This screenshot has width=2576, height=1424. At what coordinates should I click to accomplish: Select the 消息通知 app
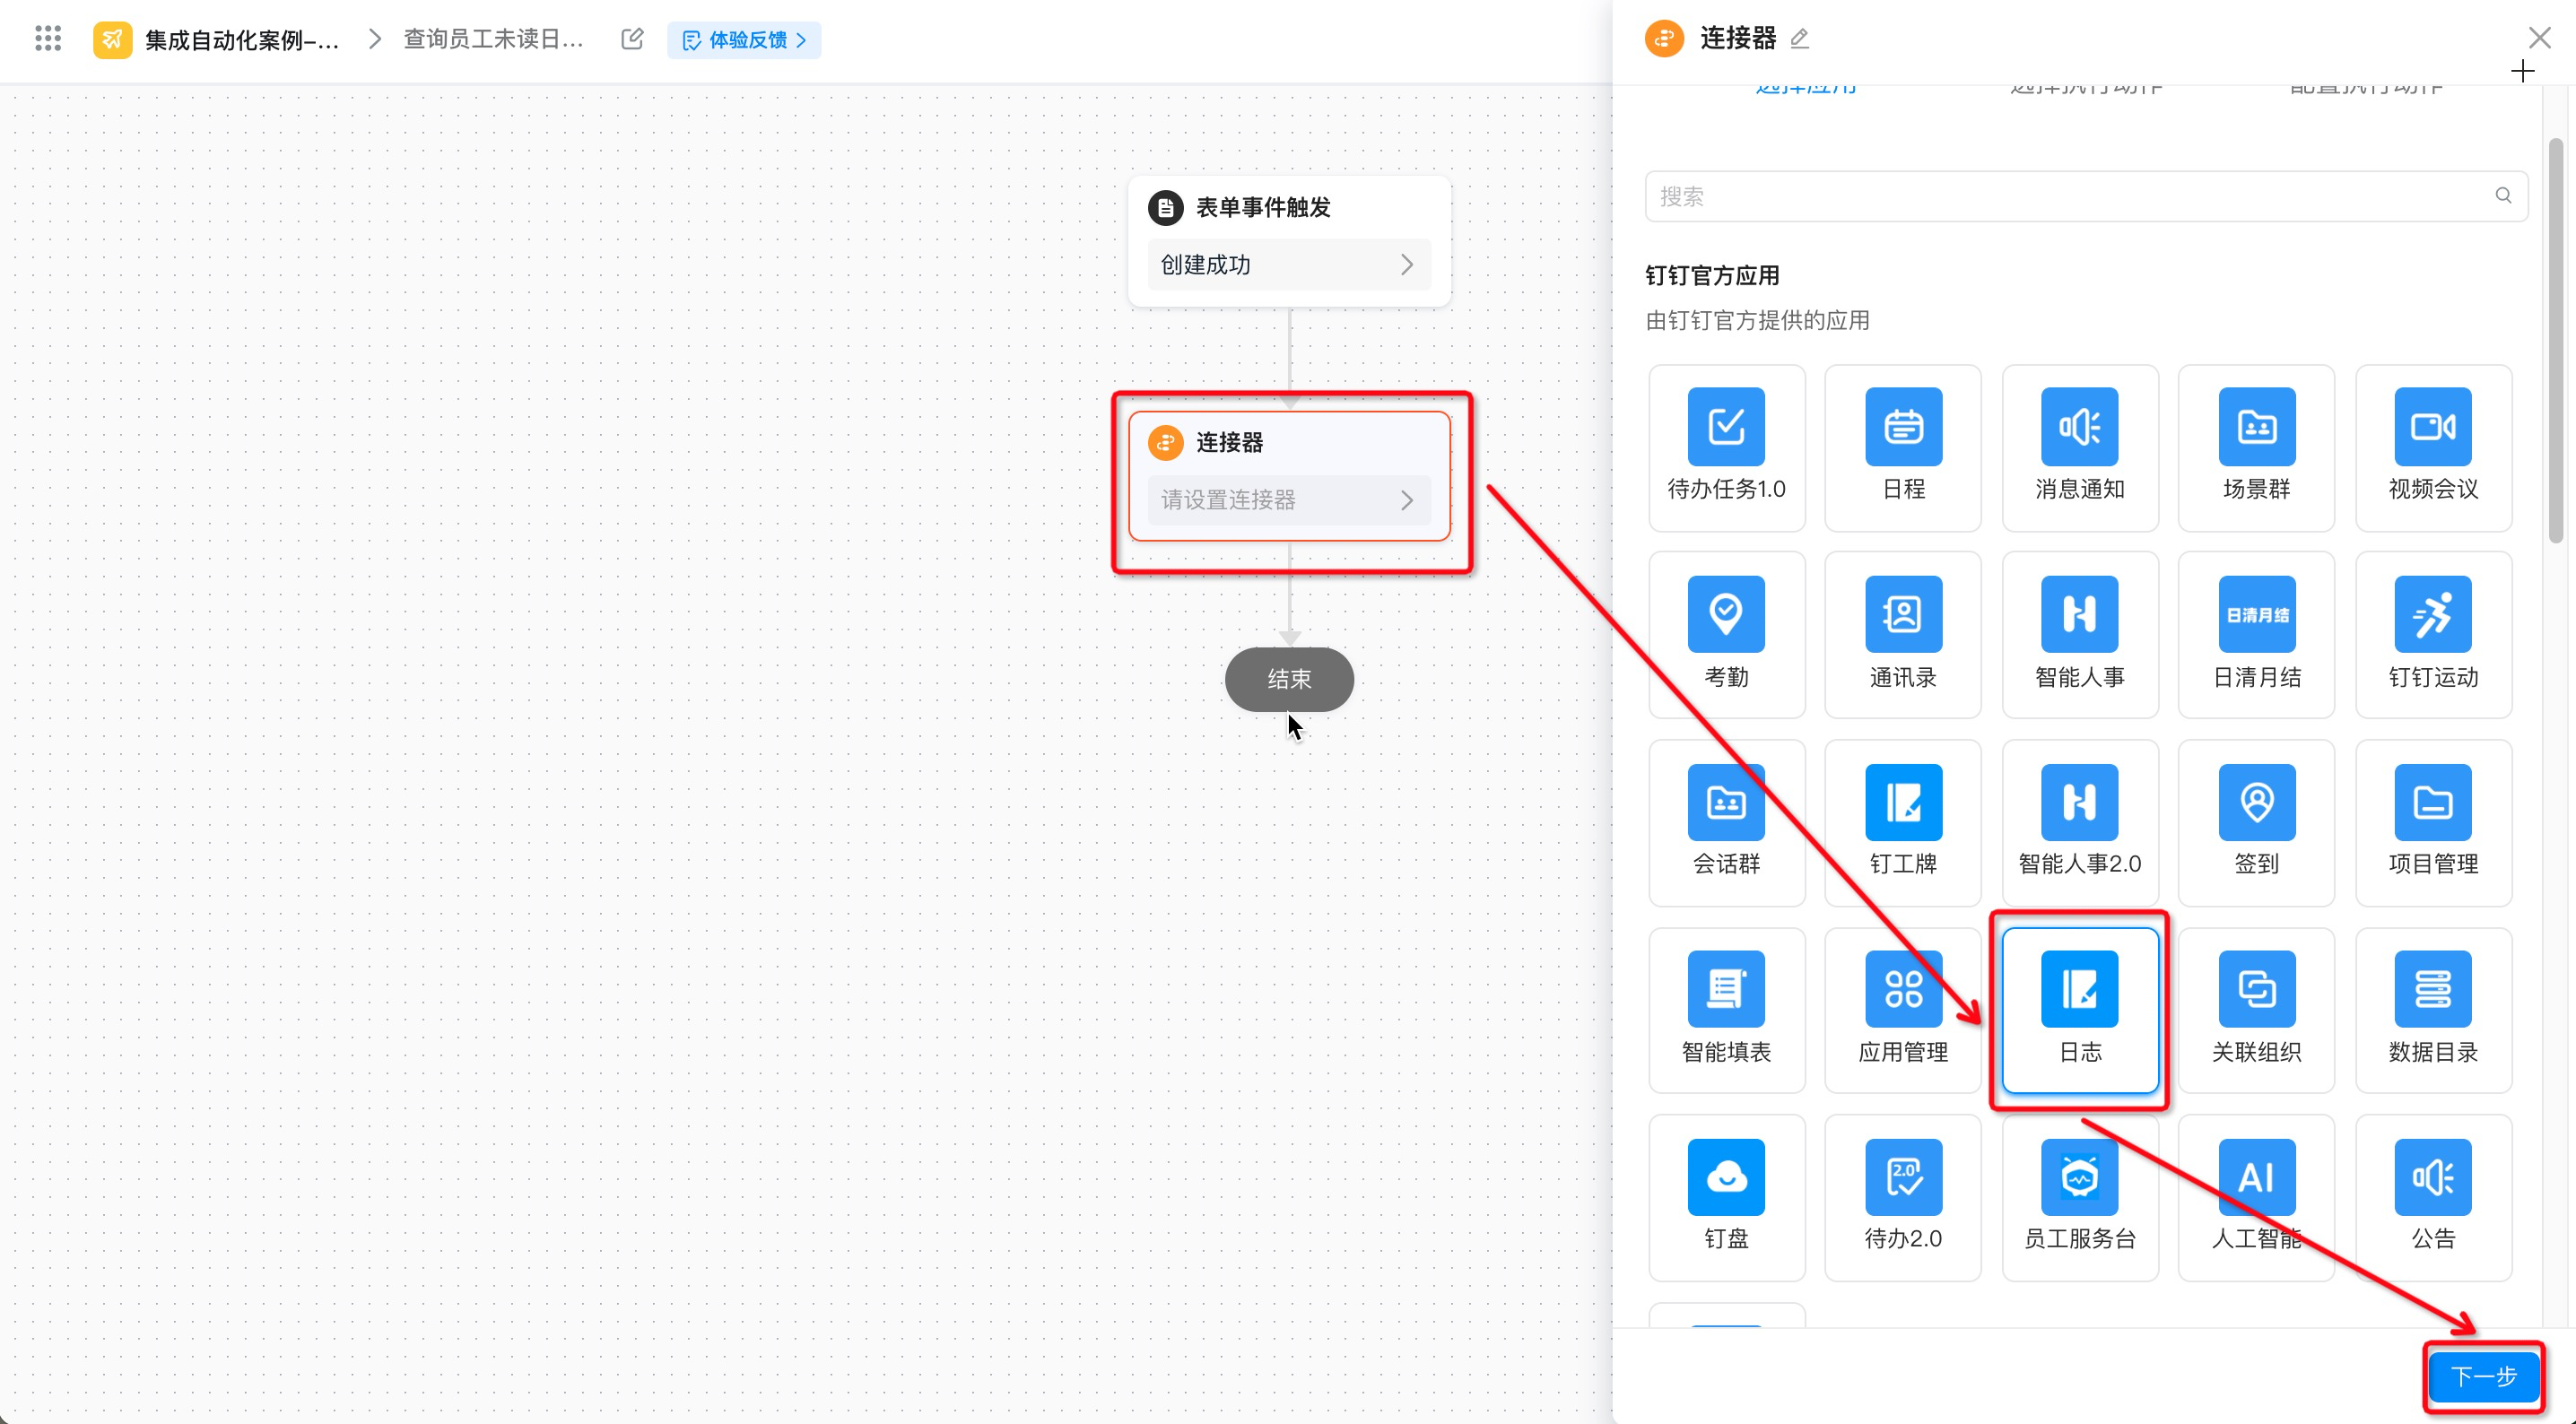pos(2079,447)
